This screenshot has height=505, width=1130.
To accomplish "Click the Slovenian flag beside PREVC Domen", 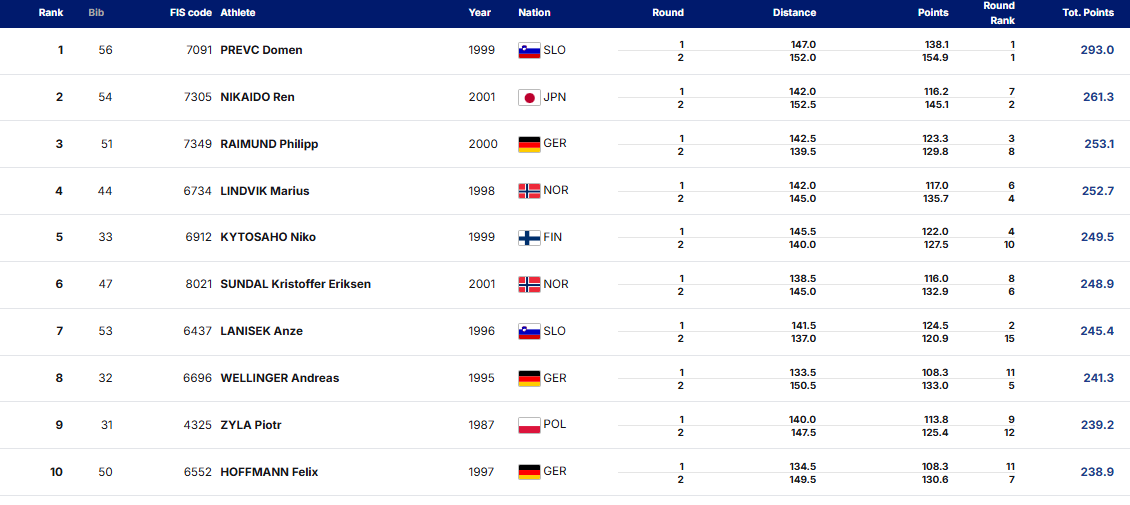I will [529, 50].
